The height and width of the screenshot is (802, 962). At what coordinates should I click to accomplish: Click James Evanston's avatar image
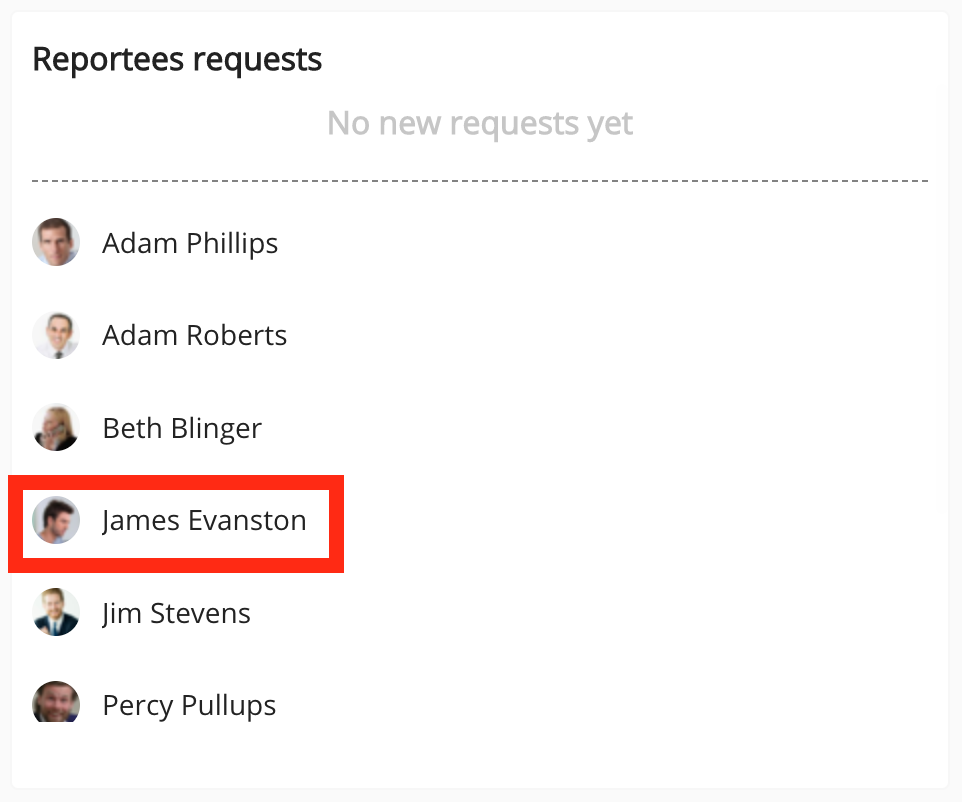pos(56,521)
